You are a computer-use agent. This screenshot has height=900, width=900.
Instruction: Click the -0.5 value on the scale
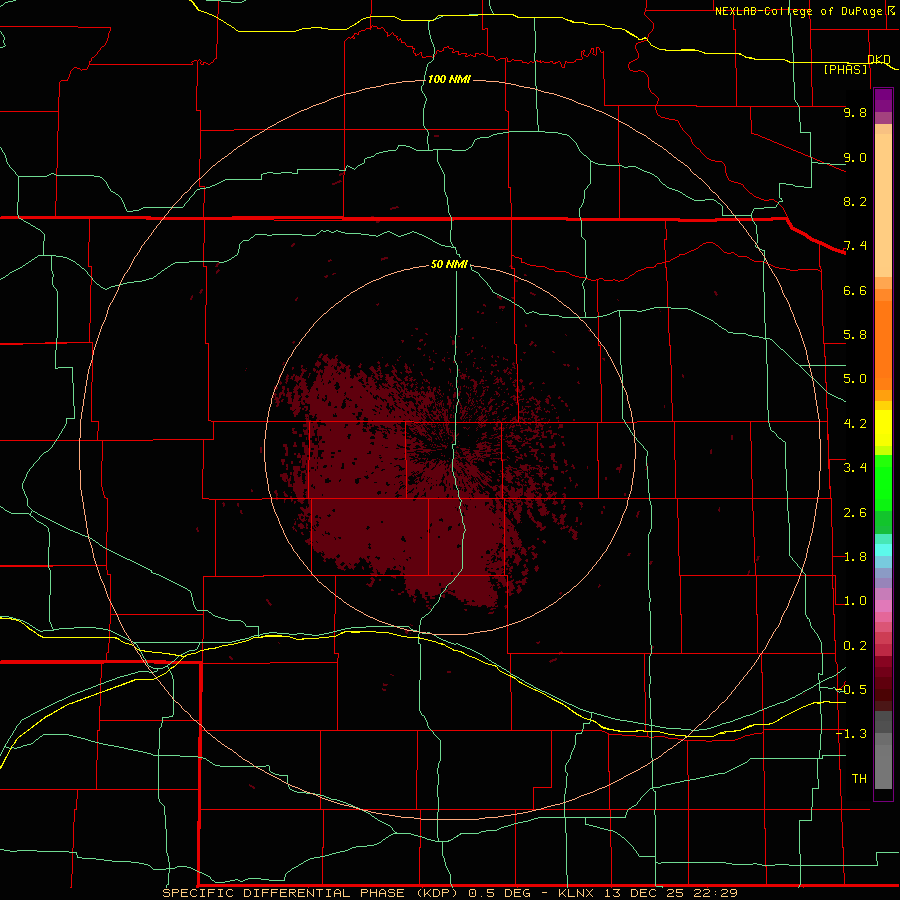(851, 689)
